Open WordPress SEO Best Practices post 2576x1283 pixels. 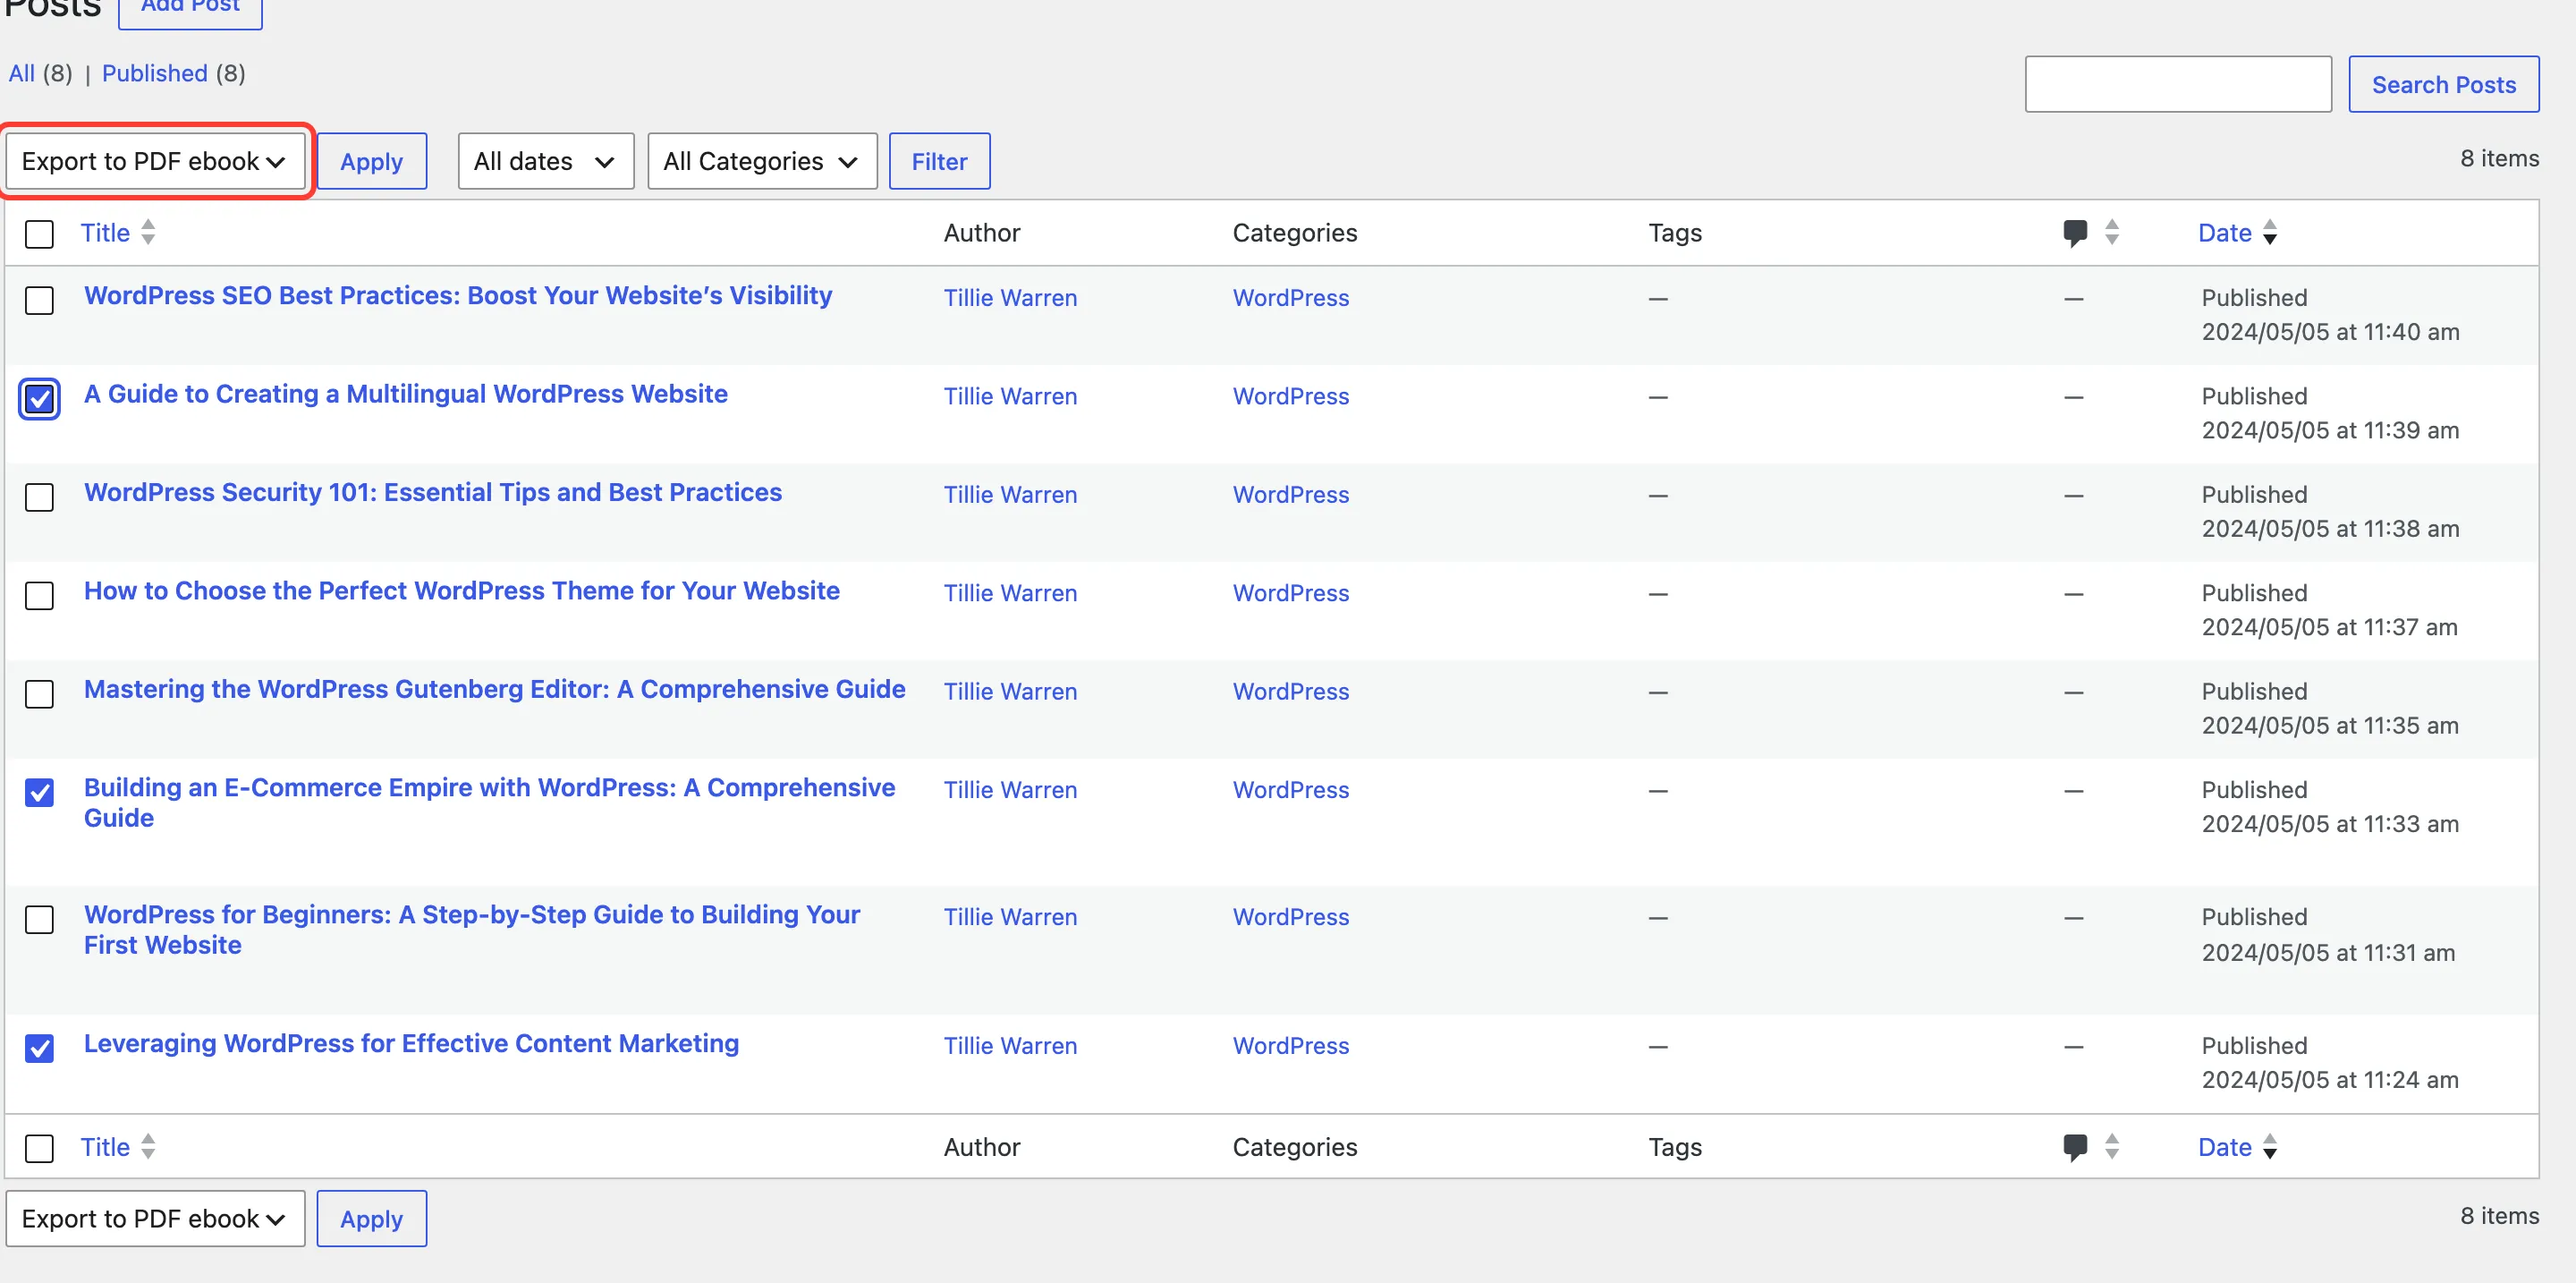[x=458, y=295]
